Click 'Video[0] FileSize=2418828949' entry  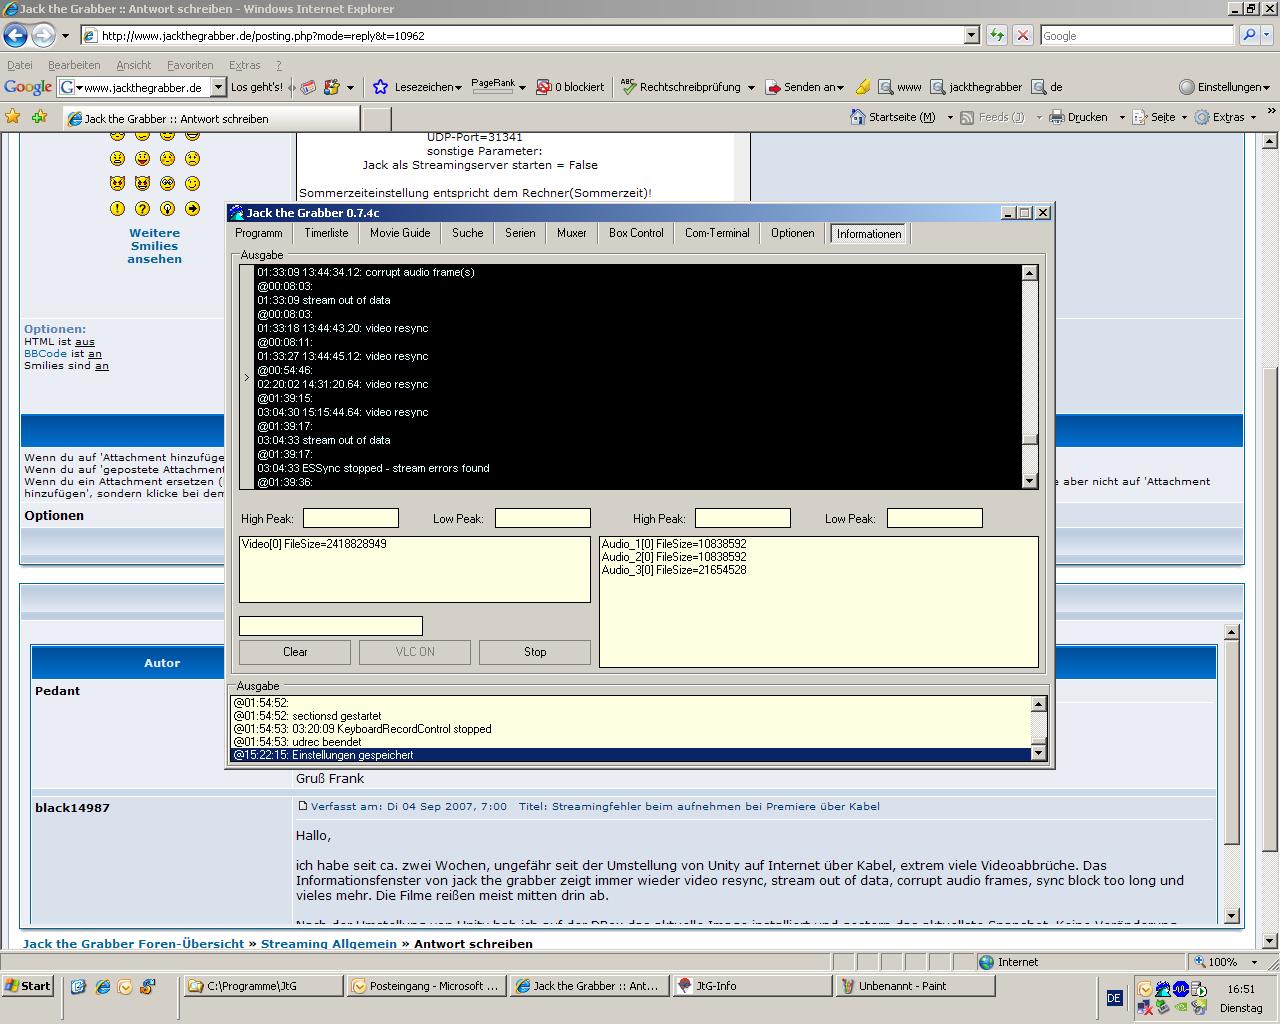tap(314, 544)
